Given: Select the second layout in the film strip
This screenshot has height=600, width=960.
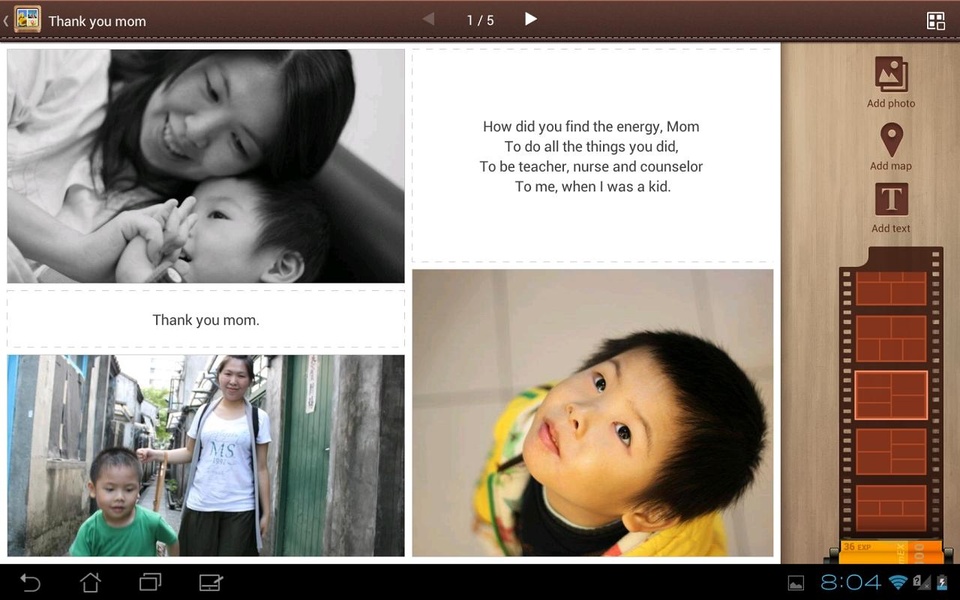Looking at the screenshot, I should point(891,339).
